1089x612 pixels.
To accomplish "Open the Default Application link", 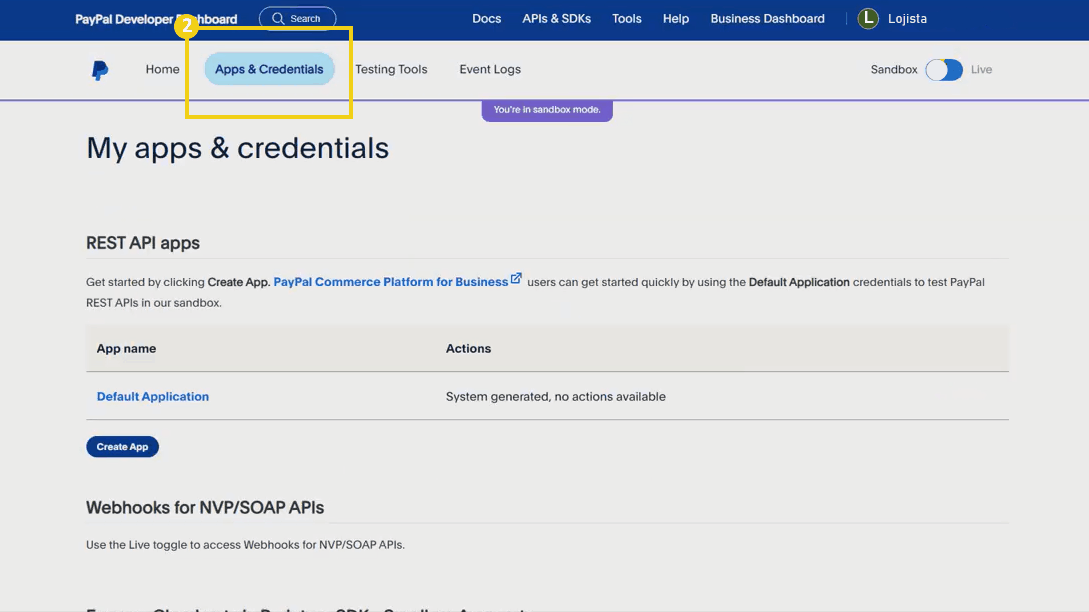I will (x=153, y=397).
